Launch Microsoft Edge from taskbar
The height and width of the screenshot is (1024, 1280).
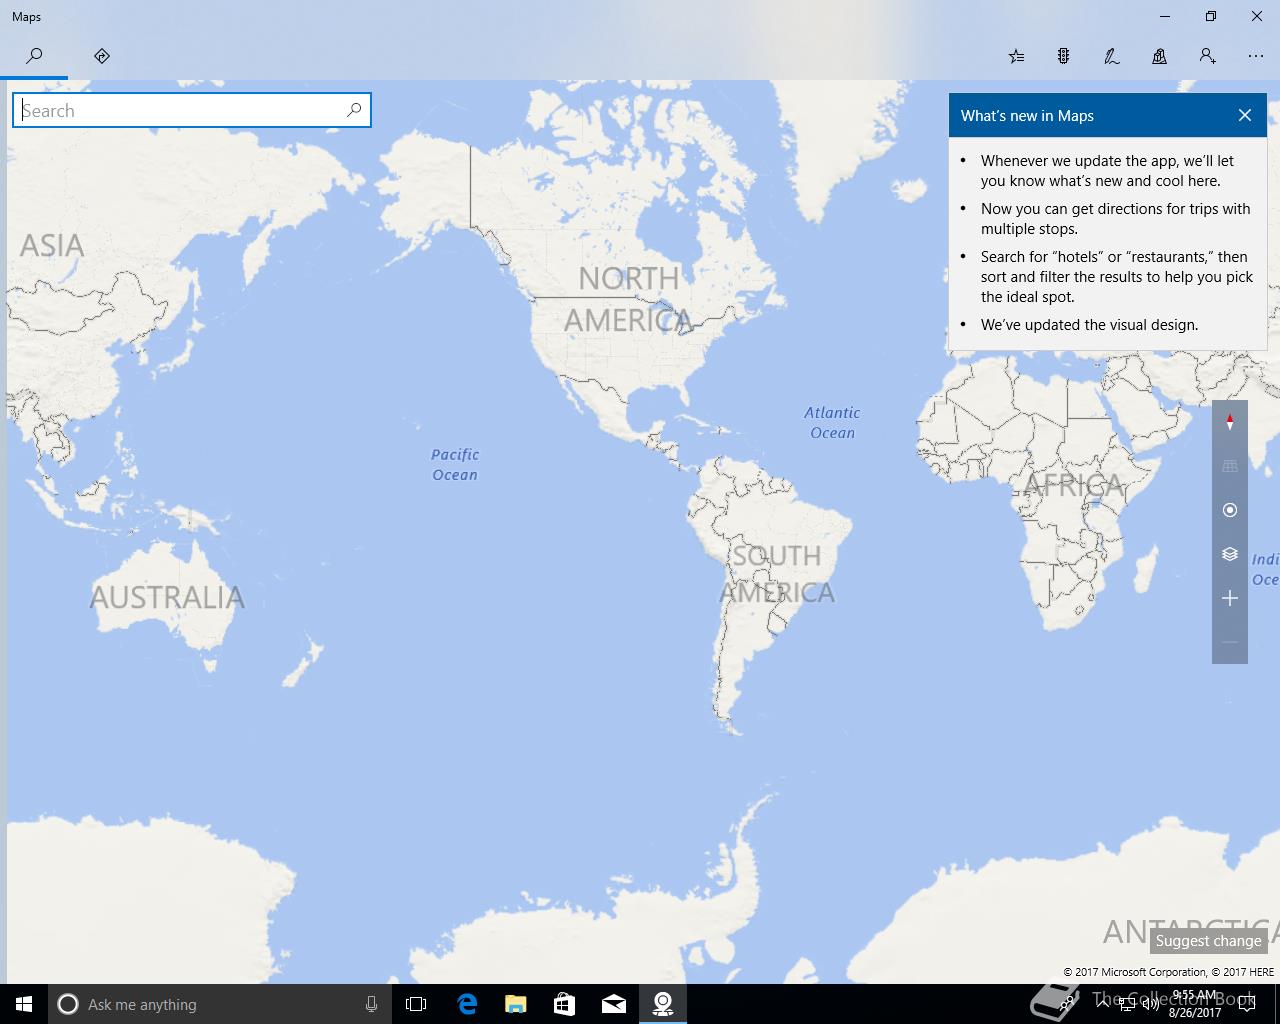[467, 1004]
